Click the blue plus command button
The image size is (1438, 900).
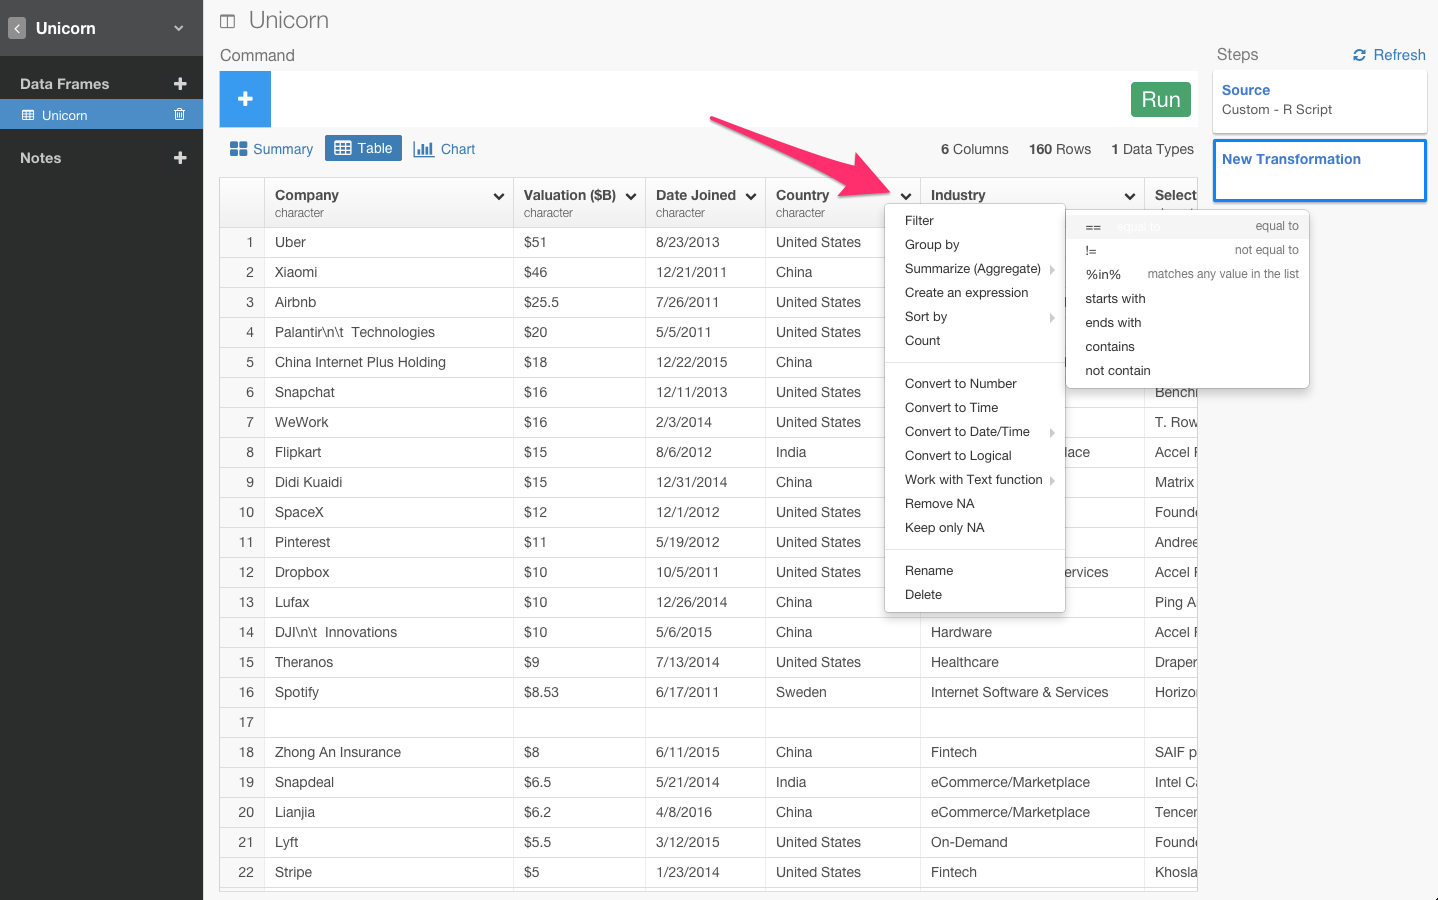pos(245,99)
